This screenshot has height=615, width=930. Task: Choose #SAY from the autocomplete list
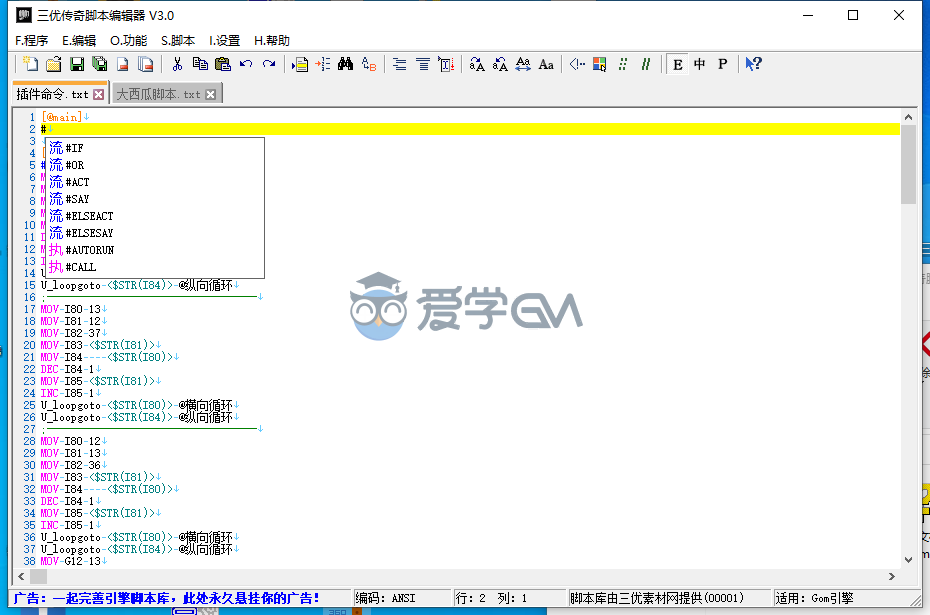[x=155, y=199]
